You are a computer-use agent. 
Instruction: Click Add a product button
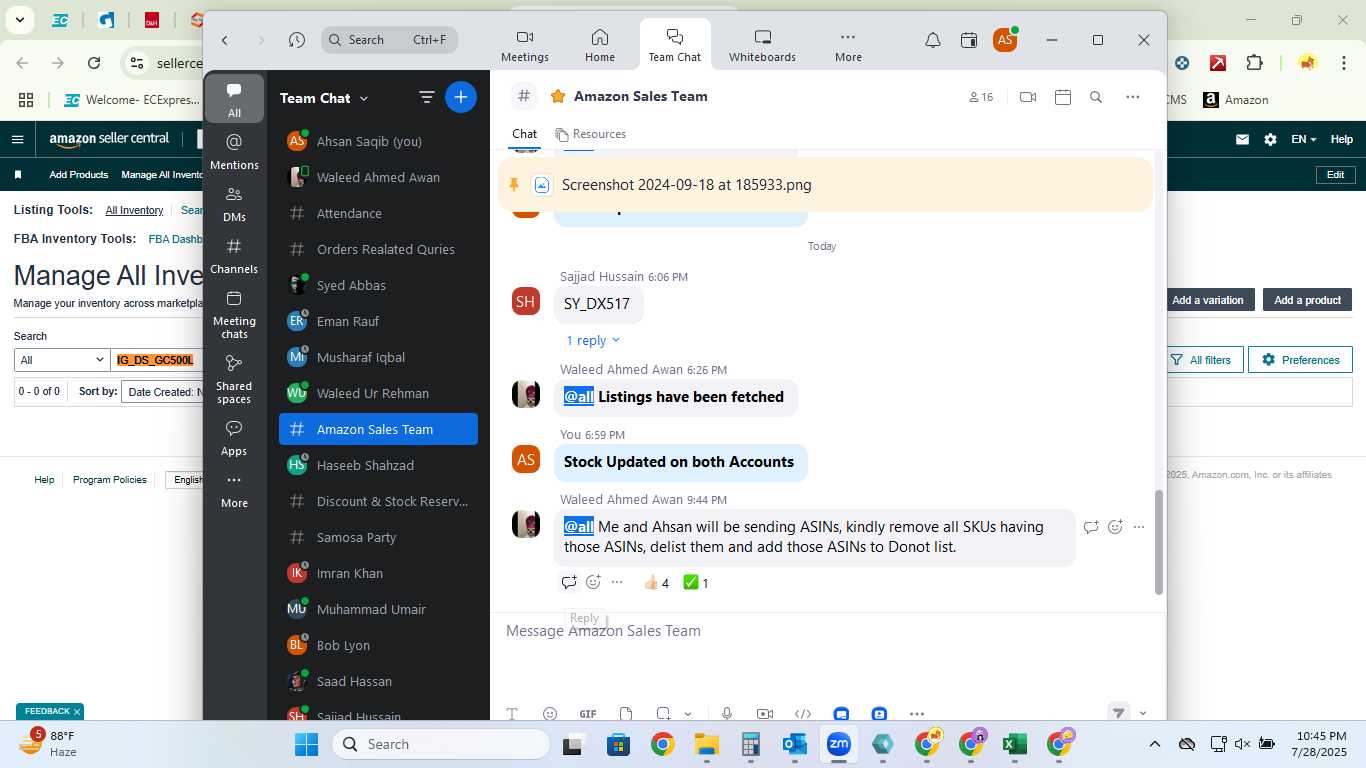click(1307, 300)
